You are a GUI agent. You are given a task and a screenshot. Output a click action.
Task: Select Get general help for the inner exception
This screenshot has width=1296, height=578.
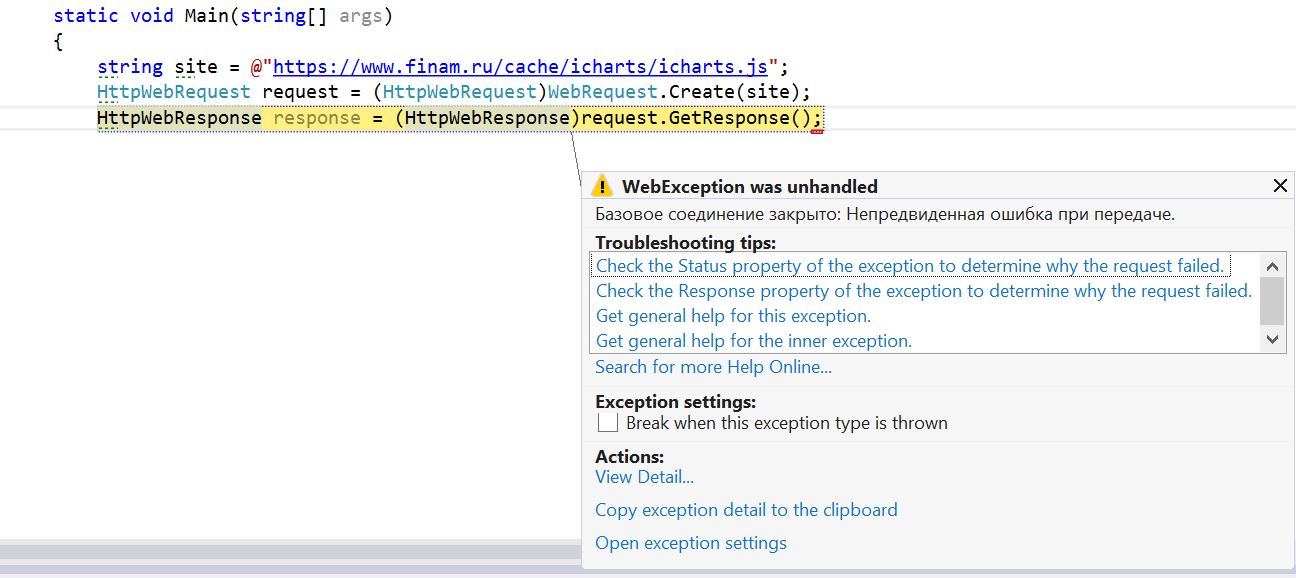coord(754,341)
